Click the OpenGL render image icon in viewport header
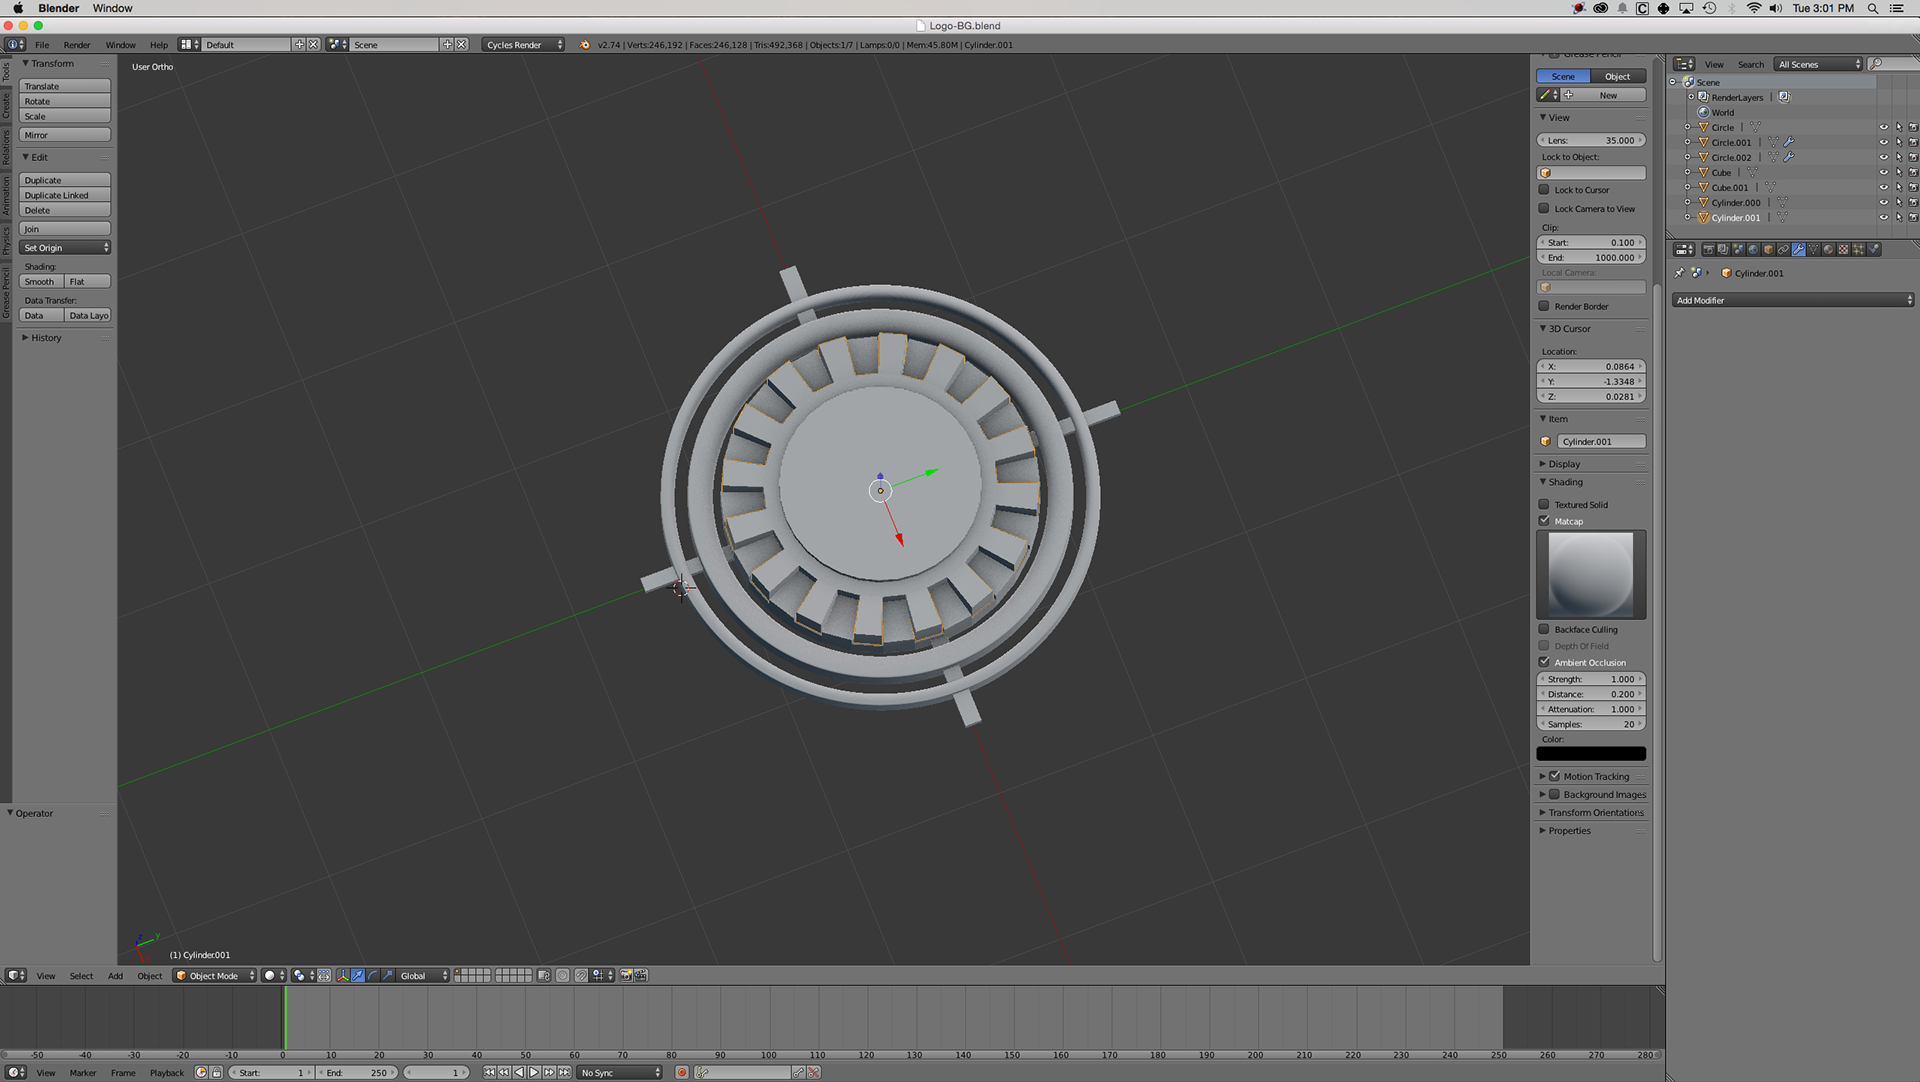This screenshot has height=1082, width=1920. tap(625, 976)
